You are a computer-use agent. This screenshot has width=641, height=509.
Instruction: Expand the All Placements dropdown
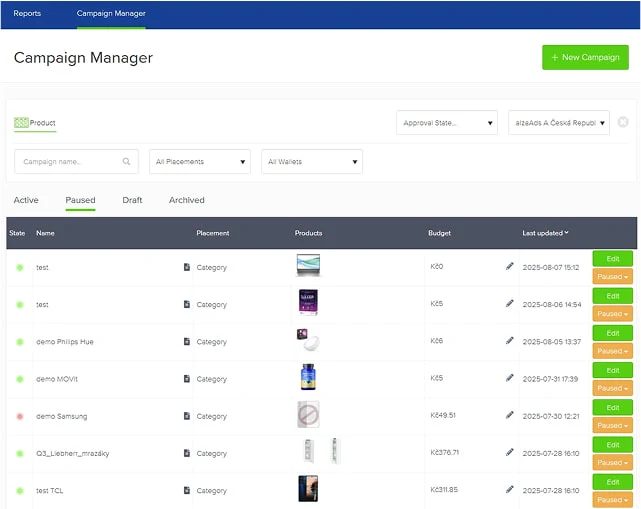(200, 162)
